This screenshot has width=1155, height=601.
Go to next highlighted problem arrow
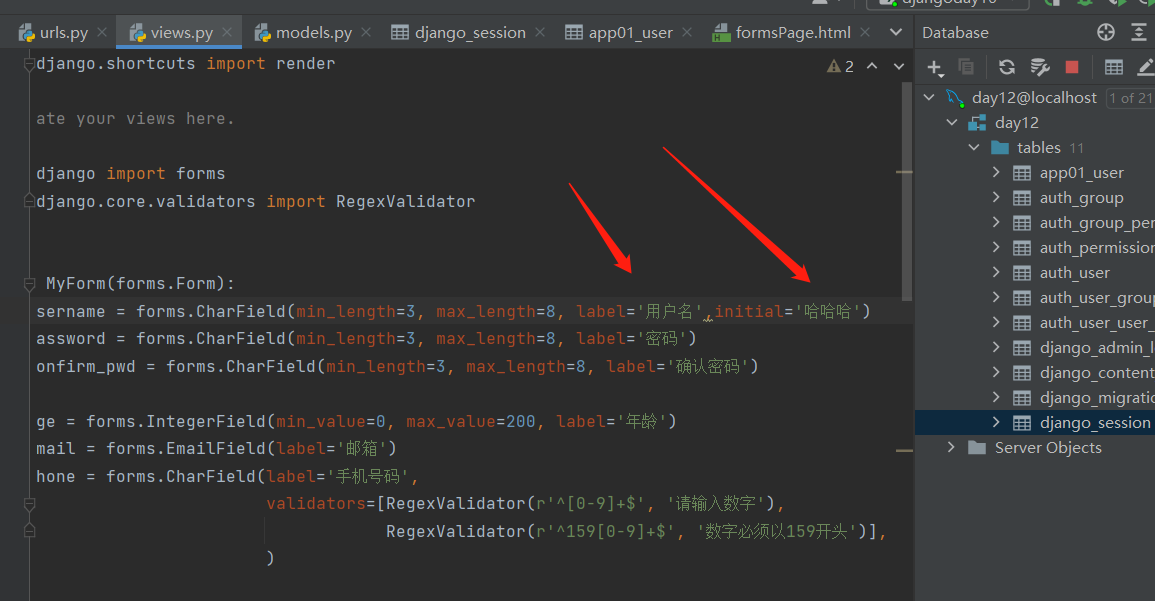899,66
